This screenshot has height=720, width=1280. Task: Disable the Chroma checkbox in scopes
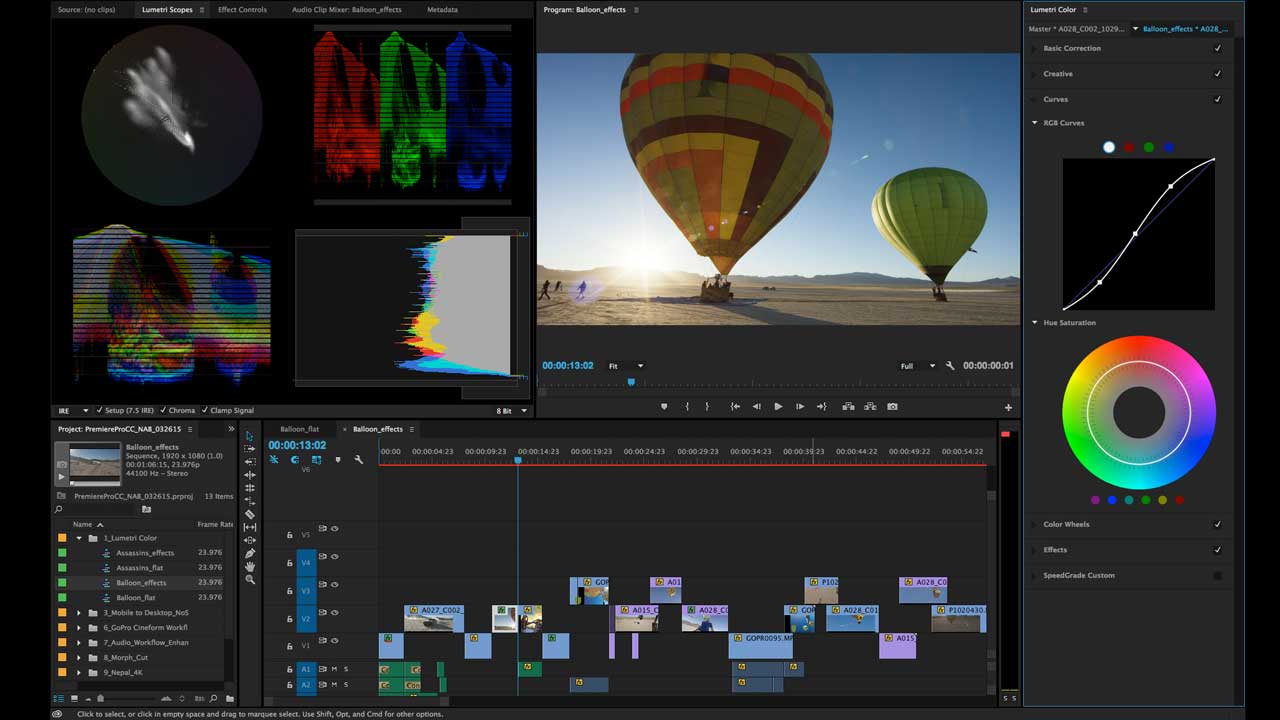(x=164, y=411)
